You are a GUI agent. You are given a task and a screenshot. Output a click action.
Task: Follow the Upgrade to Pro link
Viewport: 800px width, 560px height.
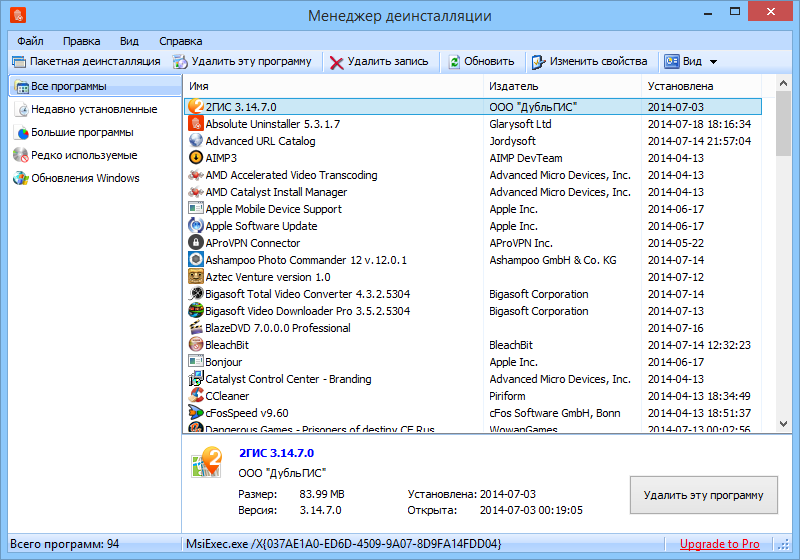coord(719,544)
